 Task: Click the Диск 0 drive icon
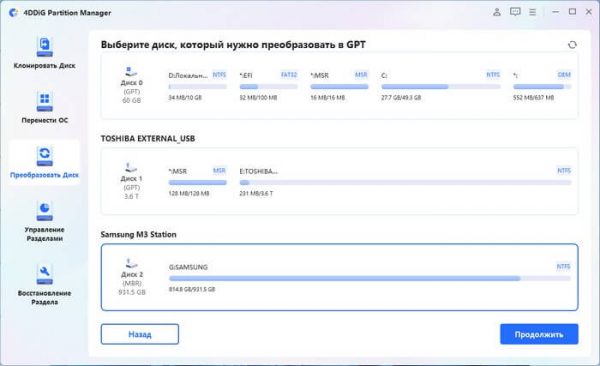click(x=131, y=71)
